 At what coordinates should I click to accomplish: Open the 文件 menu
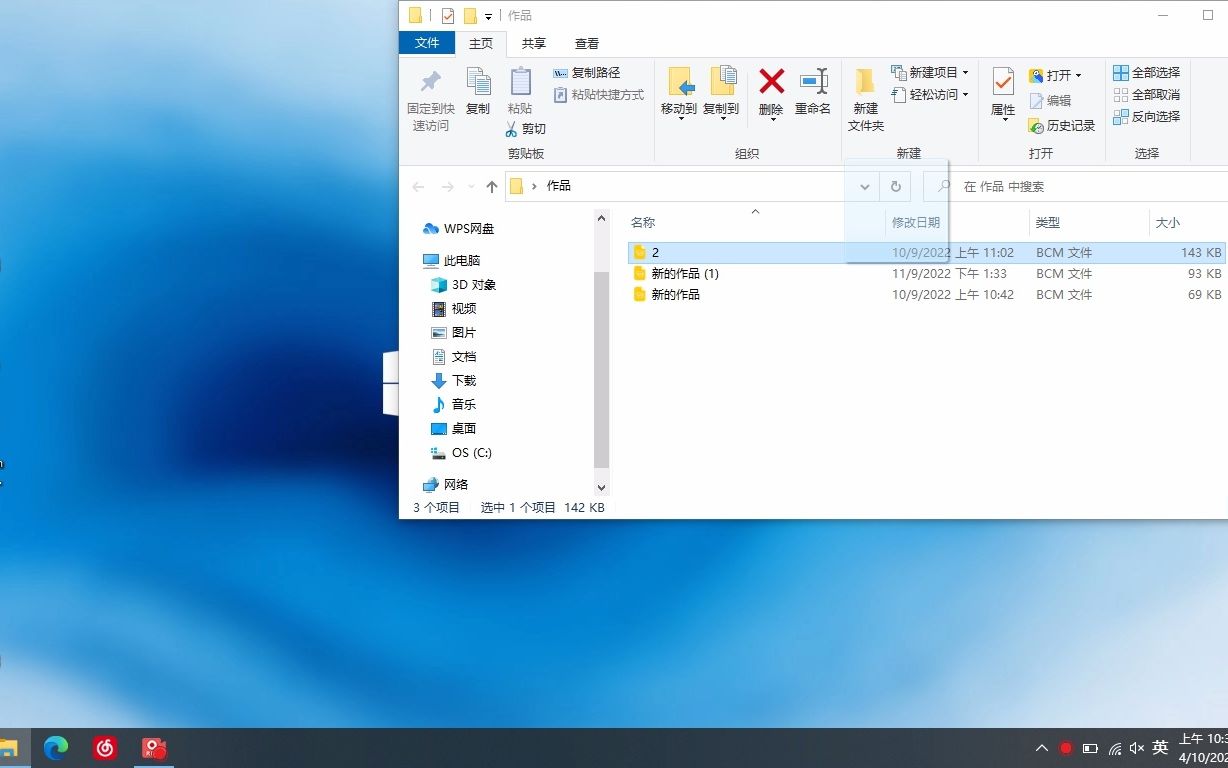(427, 43)
